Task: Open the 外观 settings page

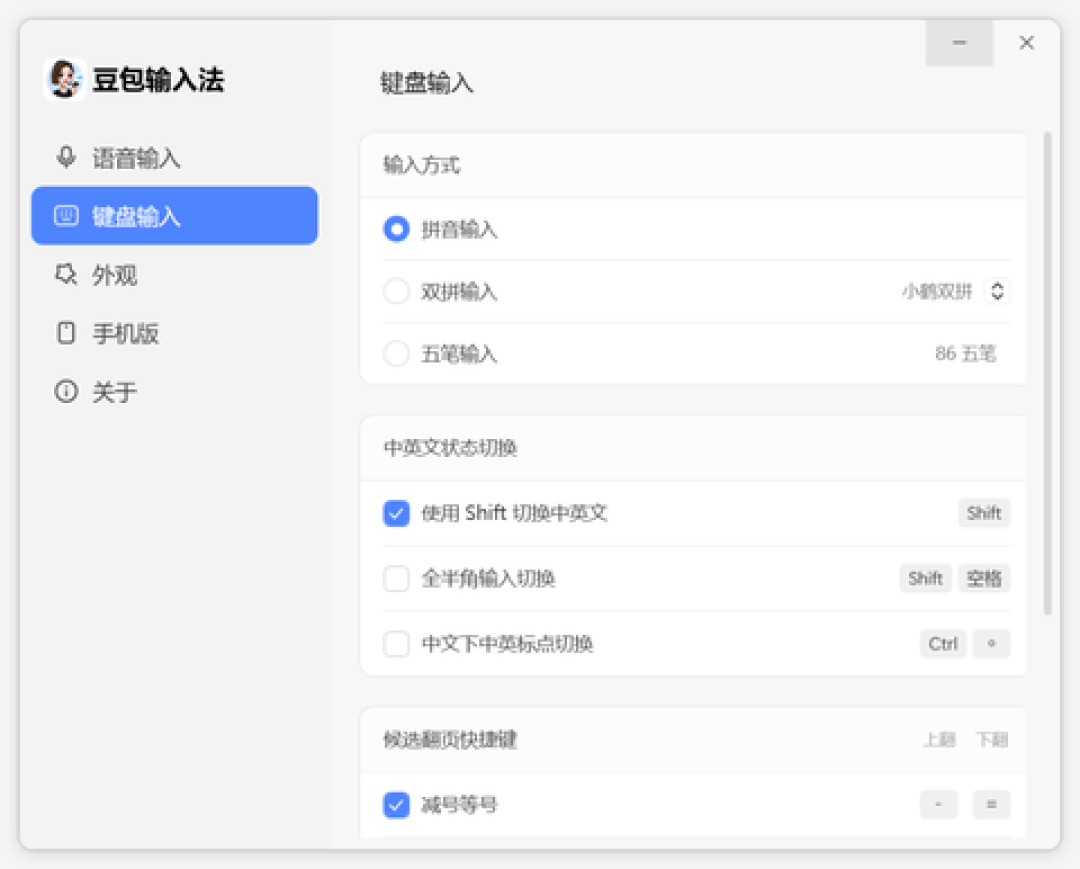Action: 174,274
